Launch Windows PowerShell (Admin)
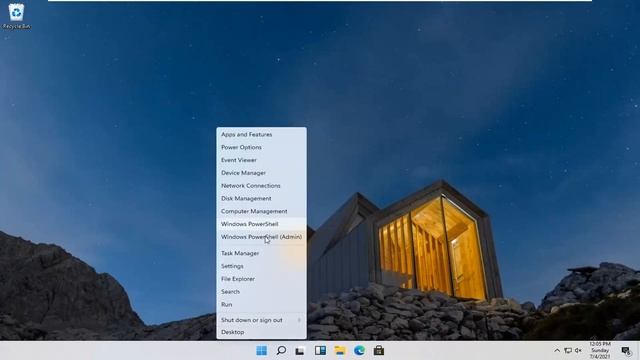This screenshot has width=640, height=360. tap(262, 237)
